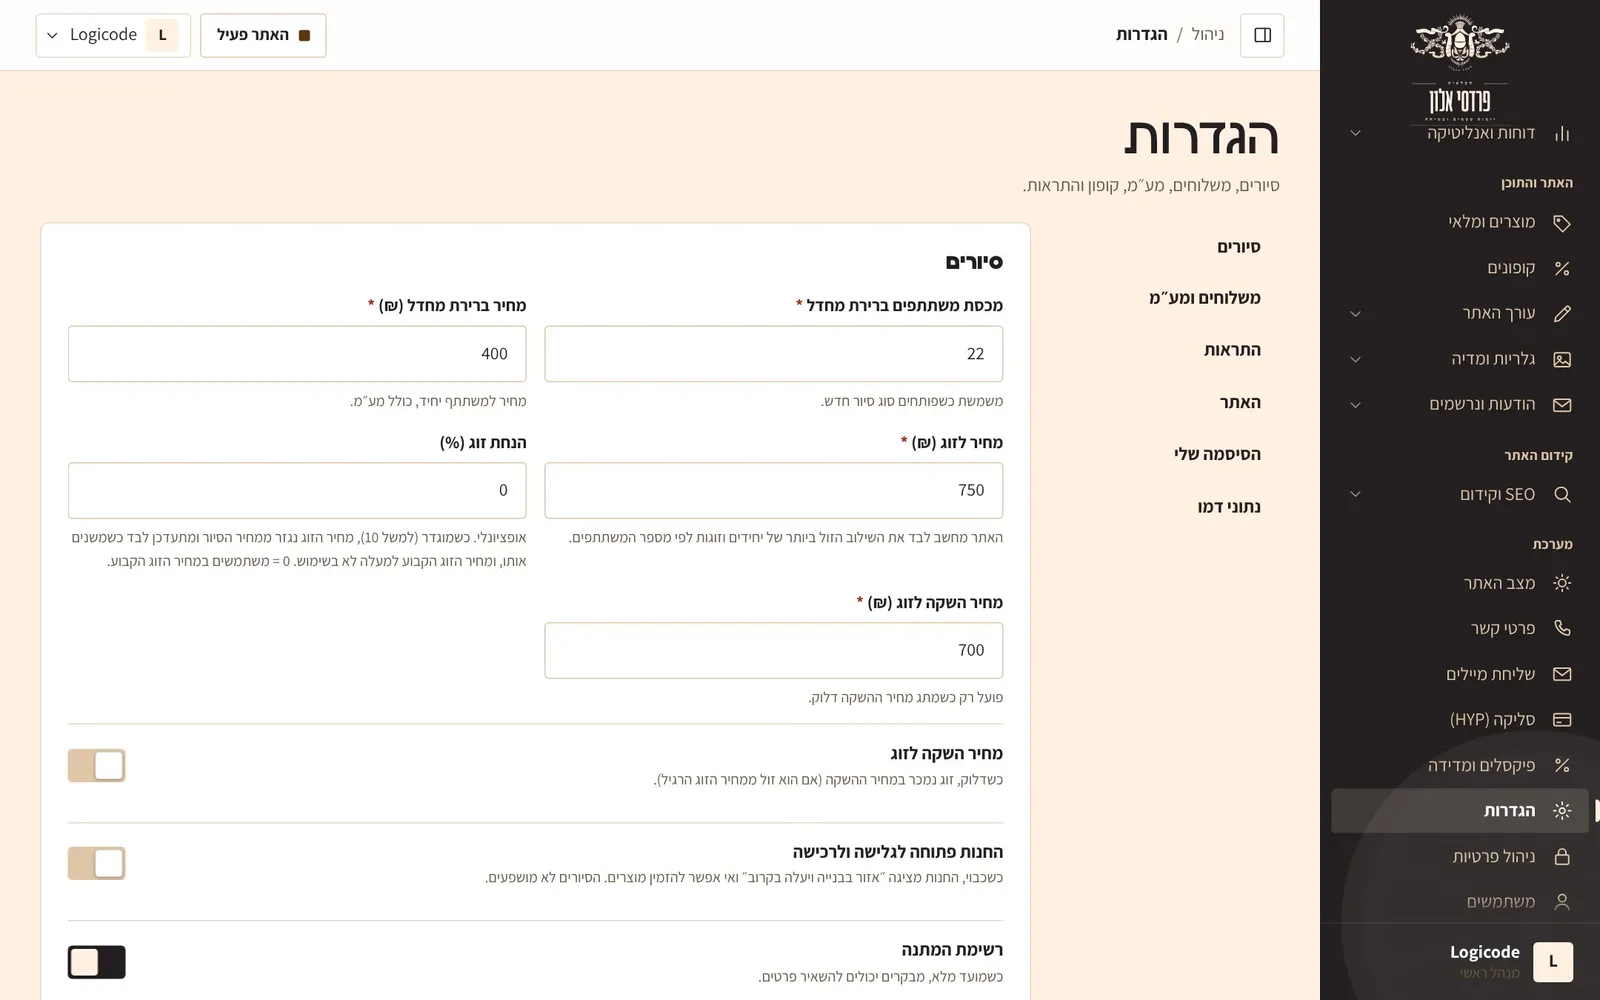Toggle the החנות פתוחה לגלישה ולרכישה switch
Screen dimensions: 1600x1000
pos(97,863)
